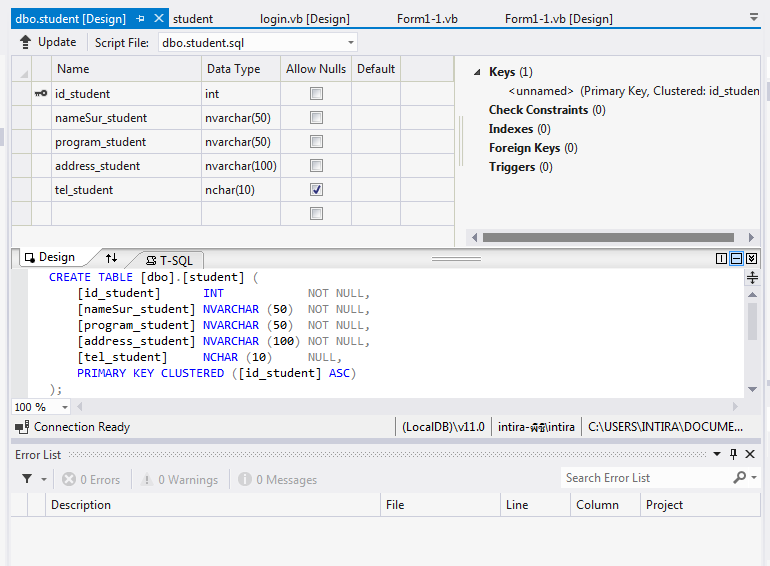Screen dimensions: 770x566
Task: Click the (LocalDB)\v11.0 status entry
Action: (443, 427)
